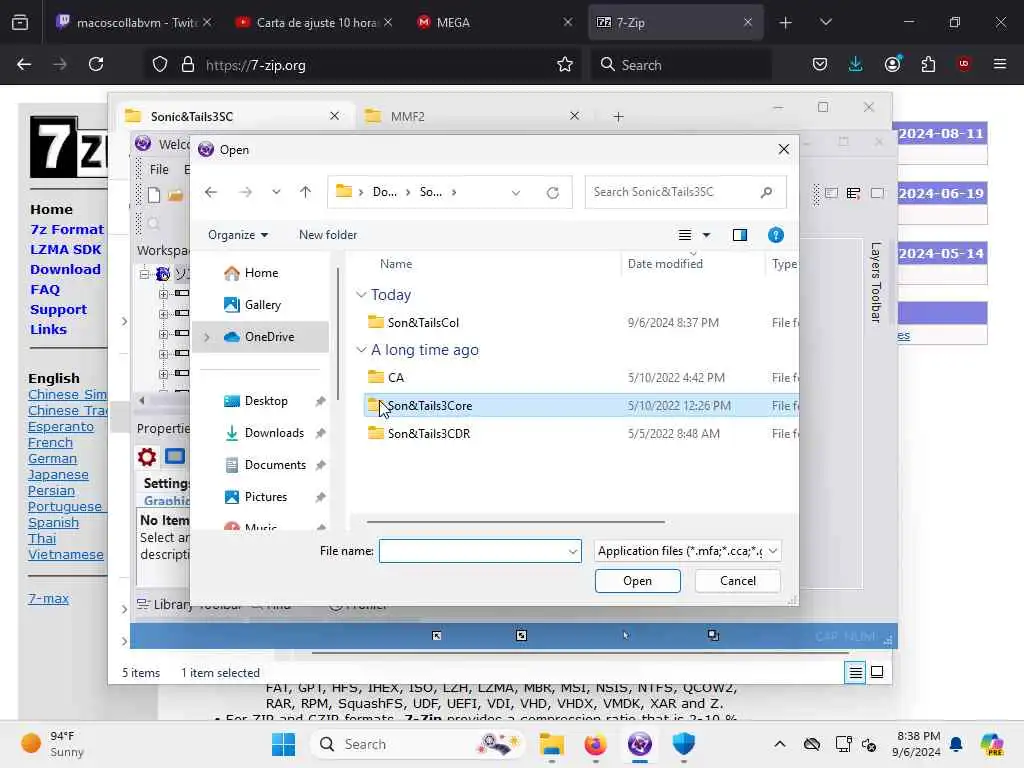1024x768 pixels.
Task: Click the Open button in the dialog
Action: 637,581
